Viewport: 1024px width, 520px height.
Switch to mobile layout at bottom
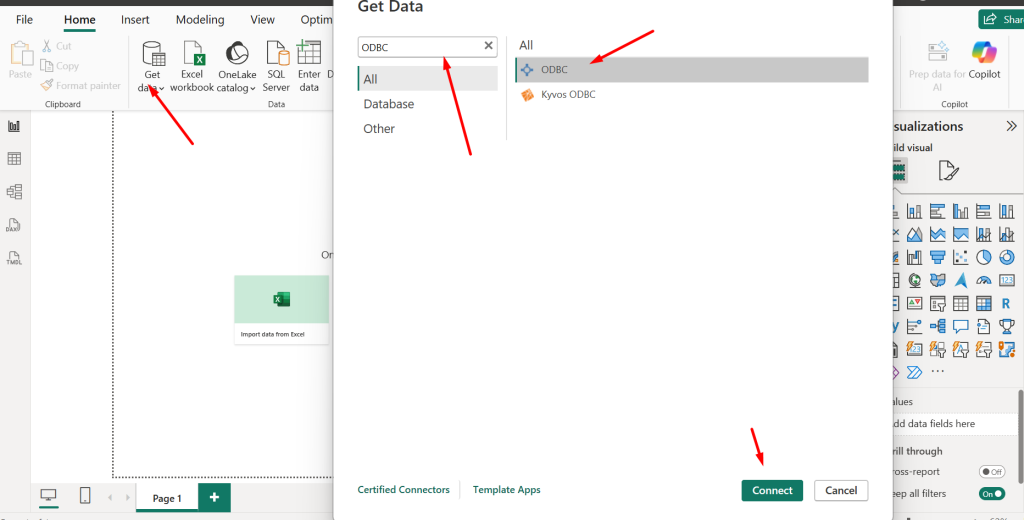(x=85, y=496)
